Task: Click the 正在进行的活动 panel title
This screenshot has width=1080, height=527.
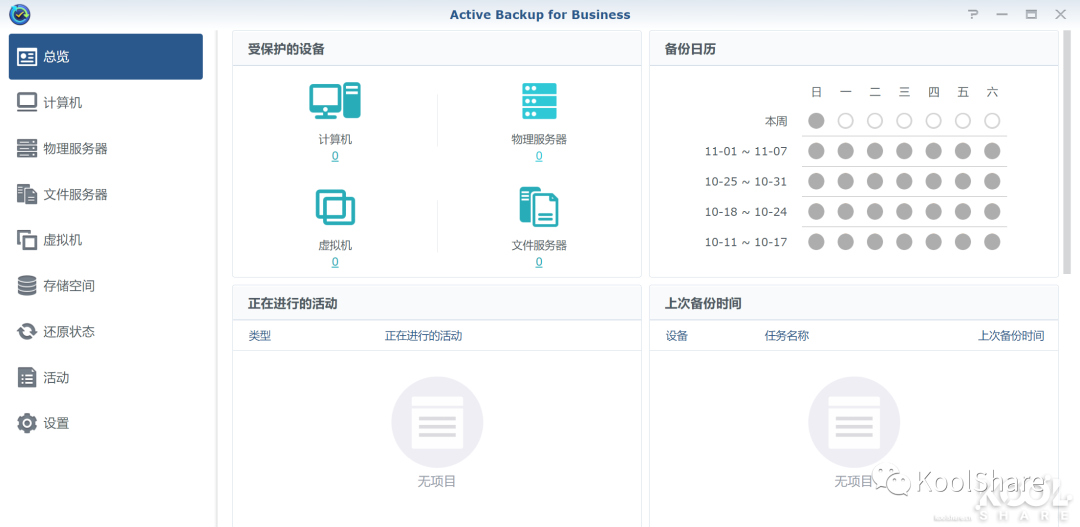Action: [x=293, y=303]
